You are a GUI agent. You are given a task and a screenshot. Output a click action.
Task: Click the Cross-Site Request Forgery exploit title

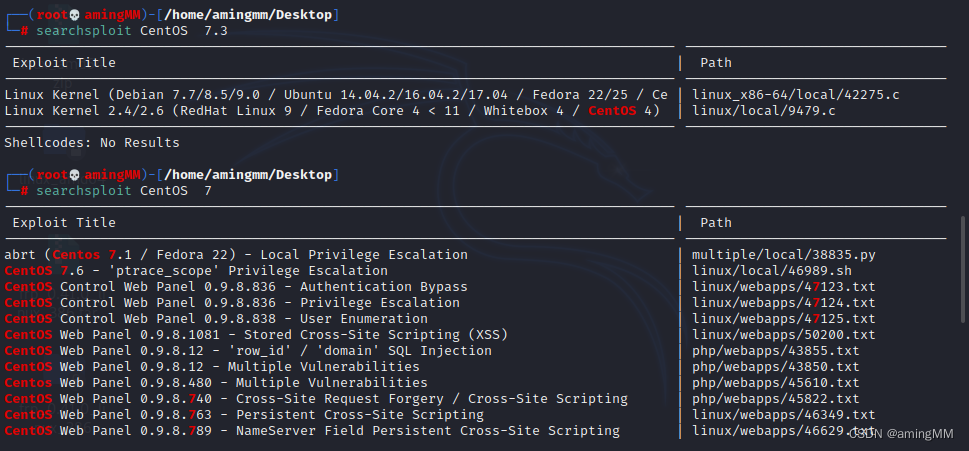pos(316,399)
